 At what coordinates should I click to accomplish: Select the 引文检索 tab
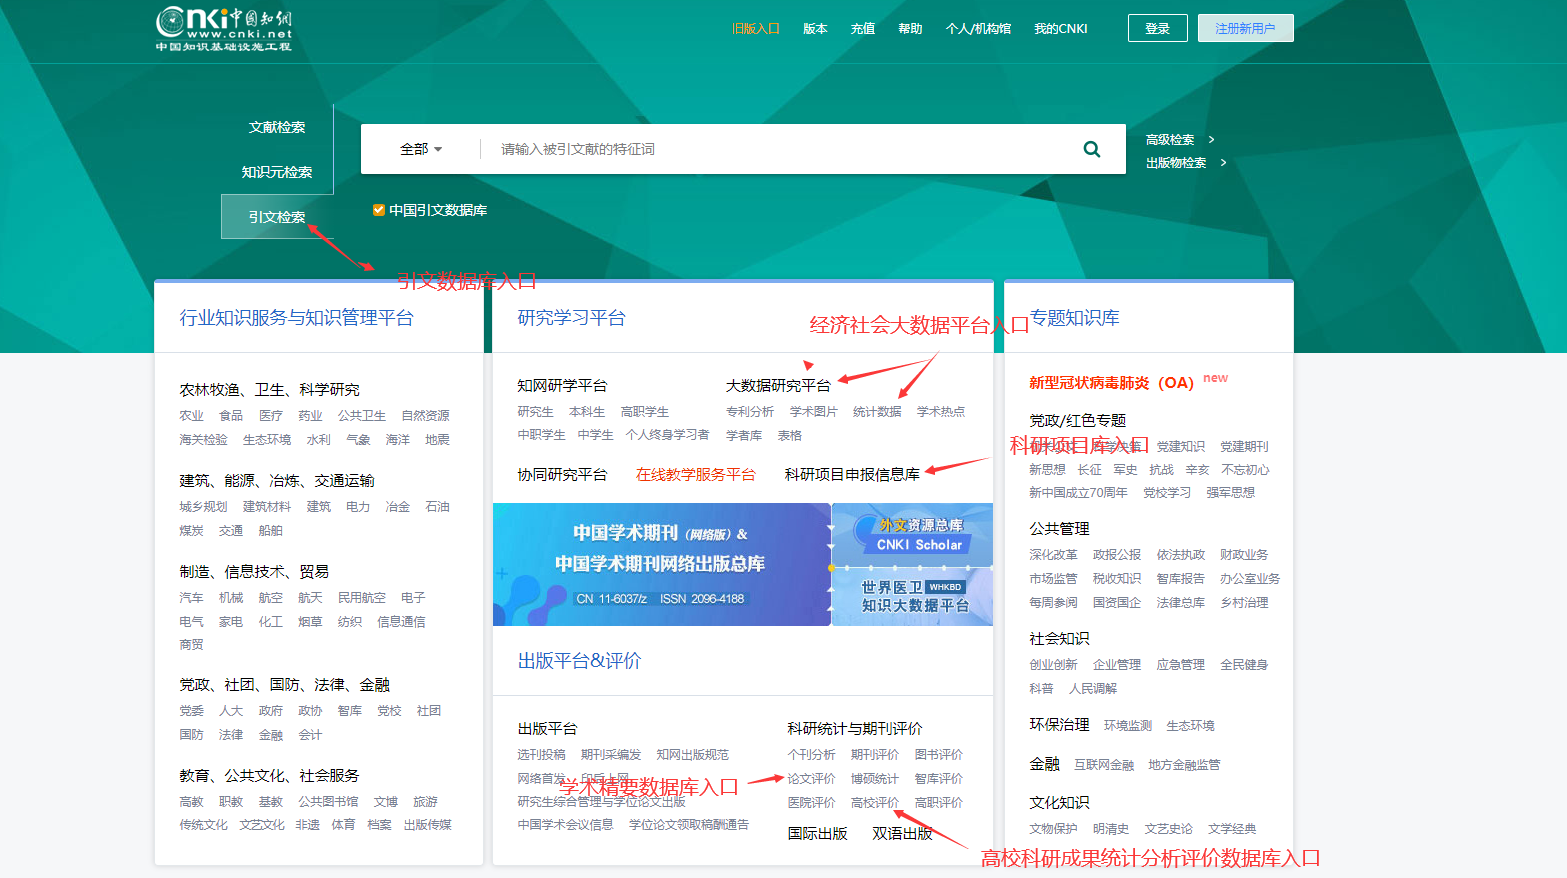[x=277, y=217]
